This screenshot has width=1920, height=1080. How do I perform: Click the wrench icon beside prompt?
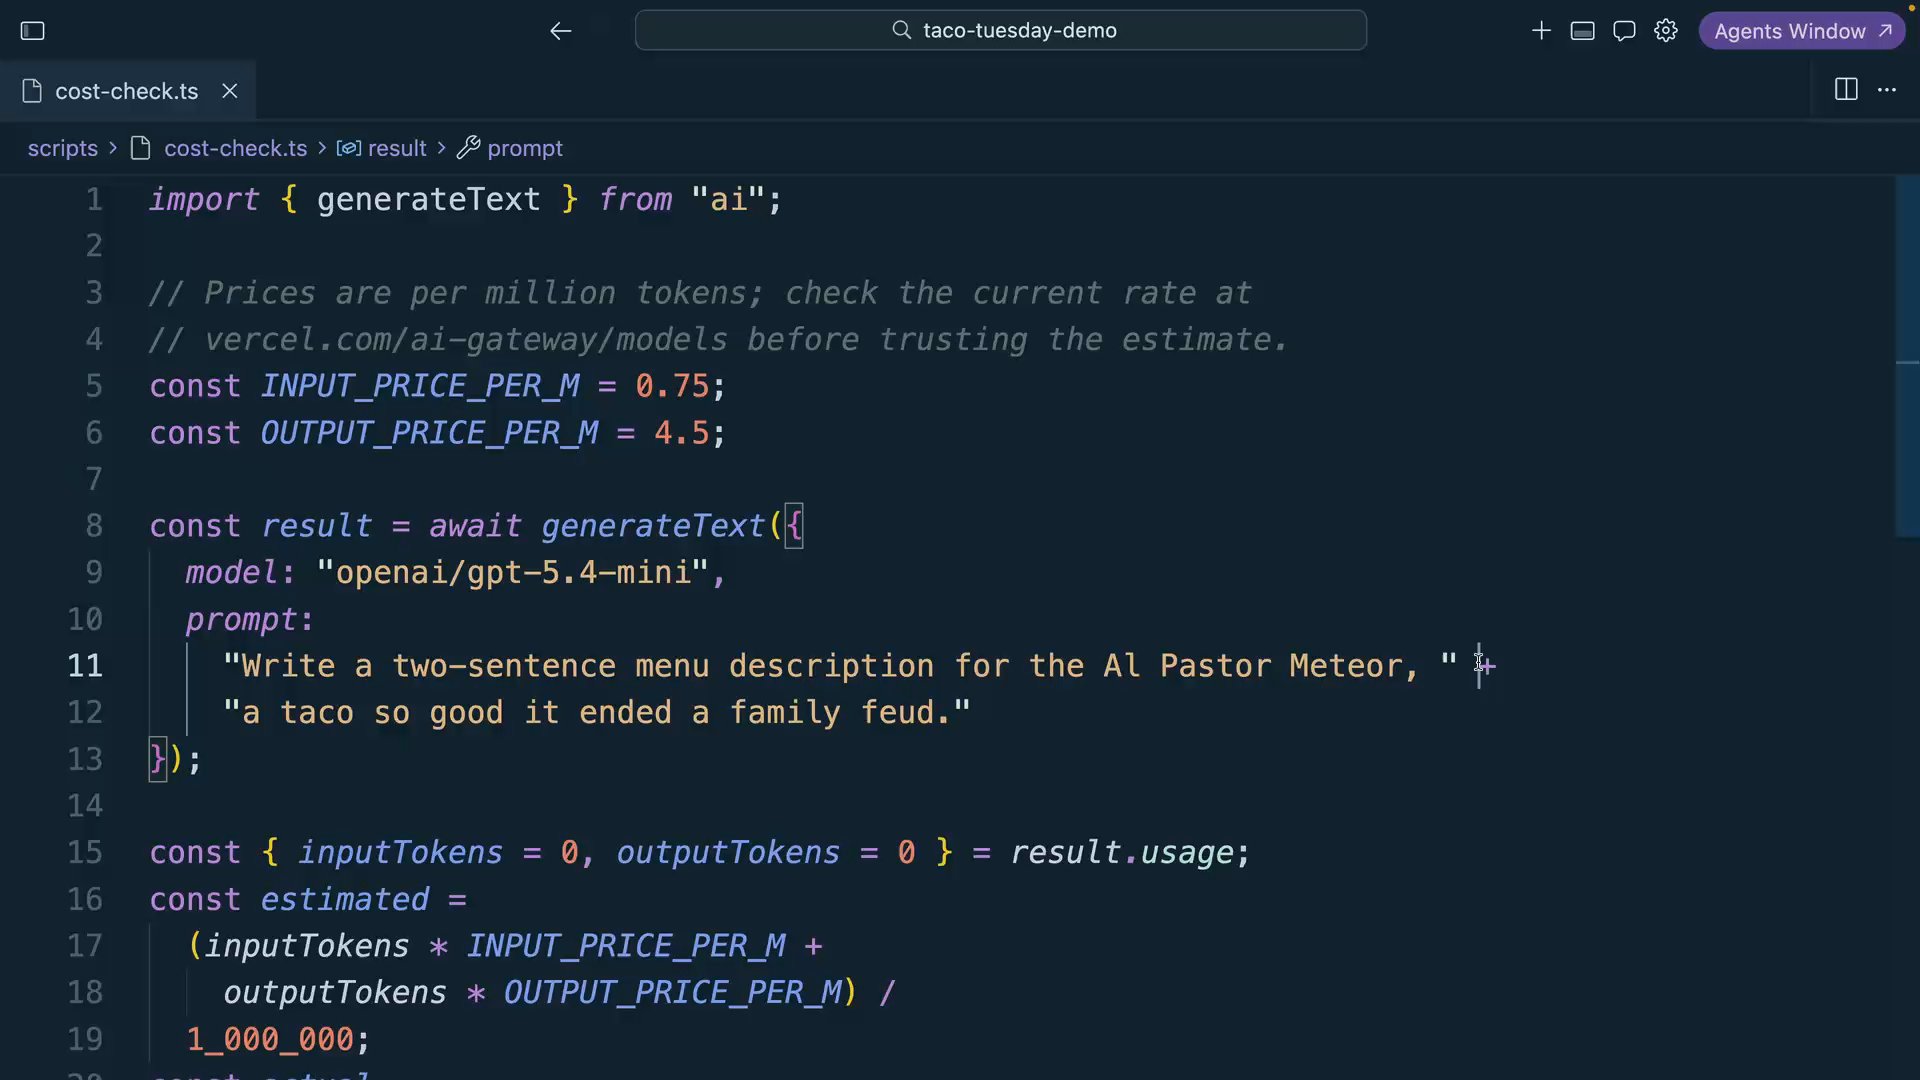468,148
